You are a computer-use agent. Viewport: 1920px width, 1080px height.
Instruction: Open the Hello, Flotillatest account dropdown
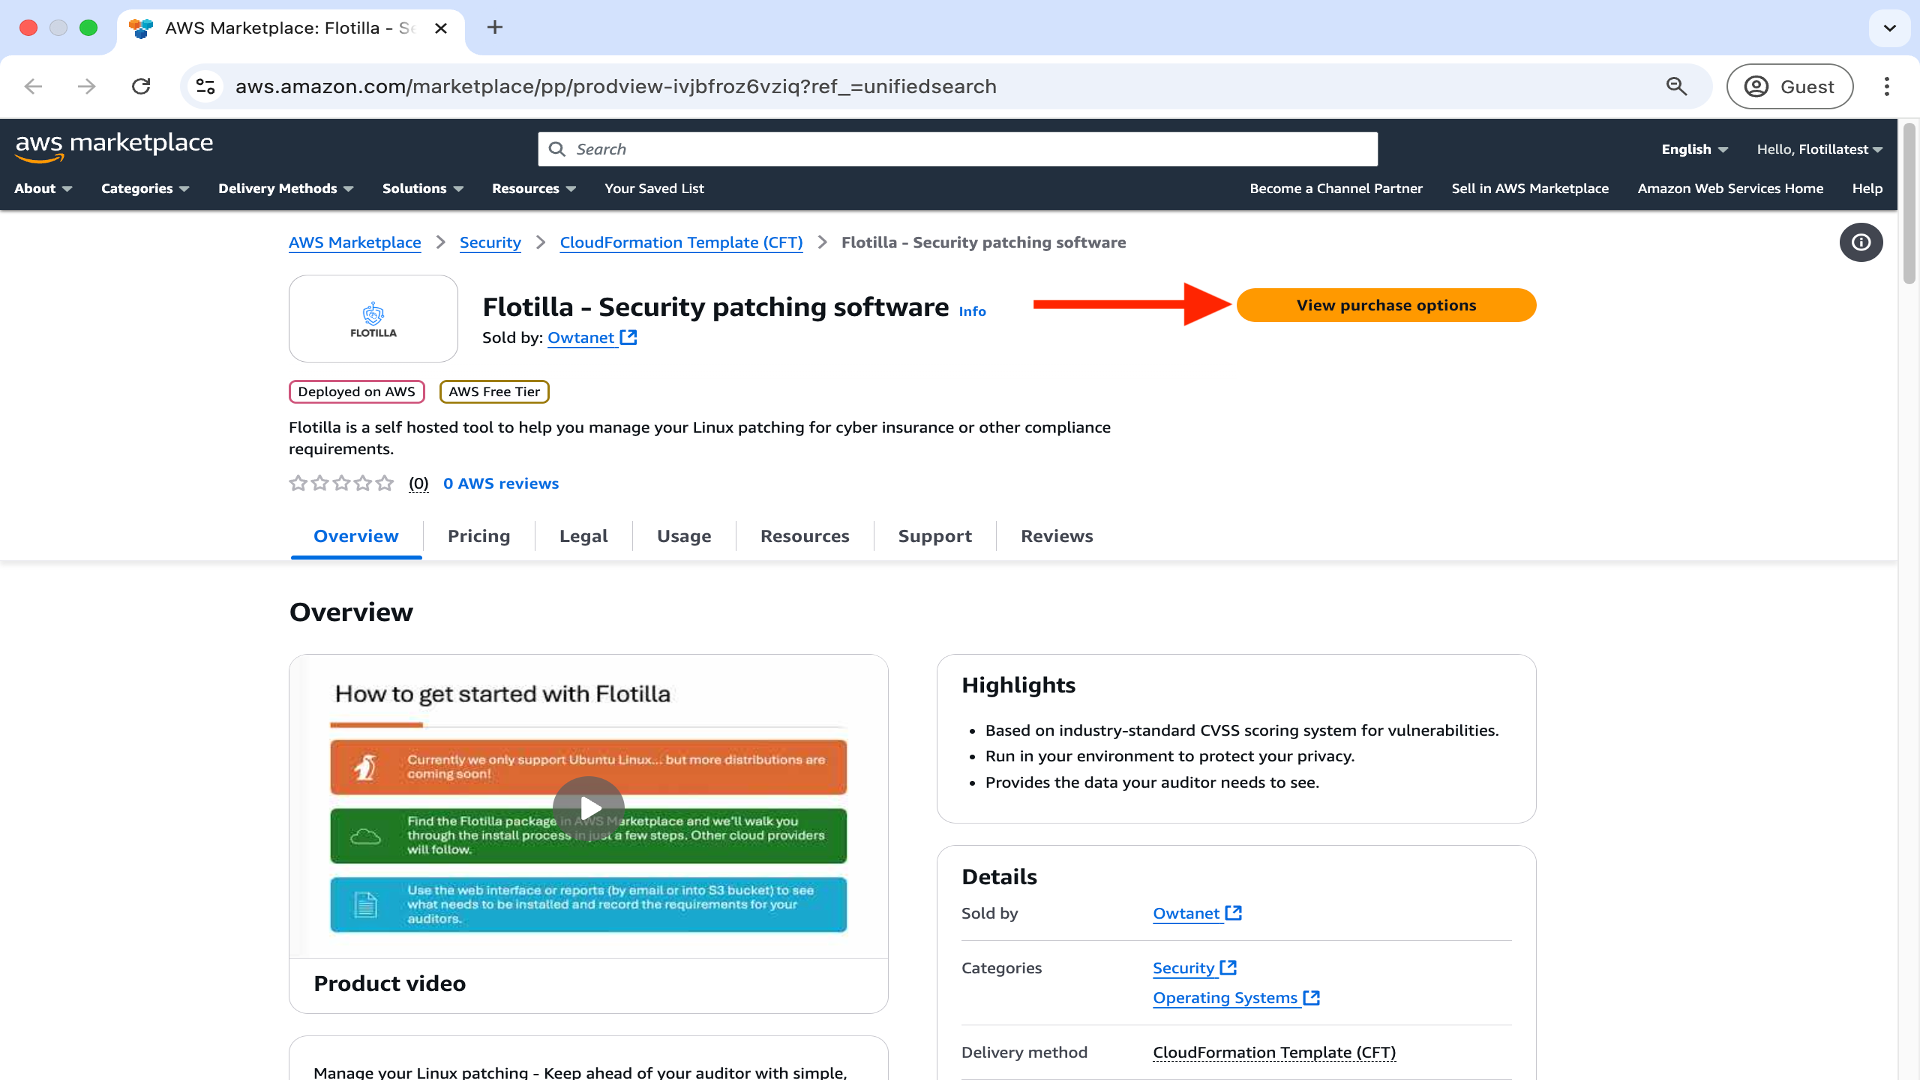(x=1819, y=149)
